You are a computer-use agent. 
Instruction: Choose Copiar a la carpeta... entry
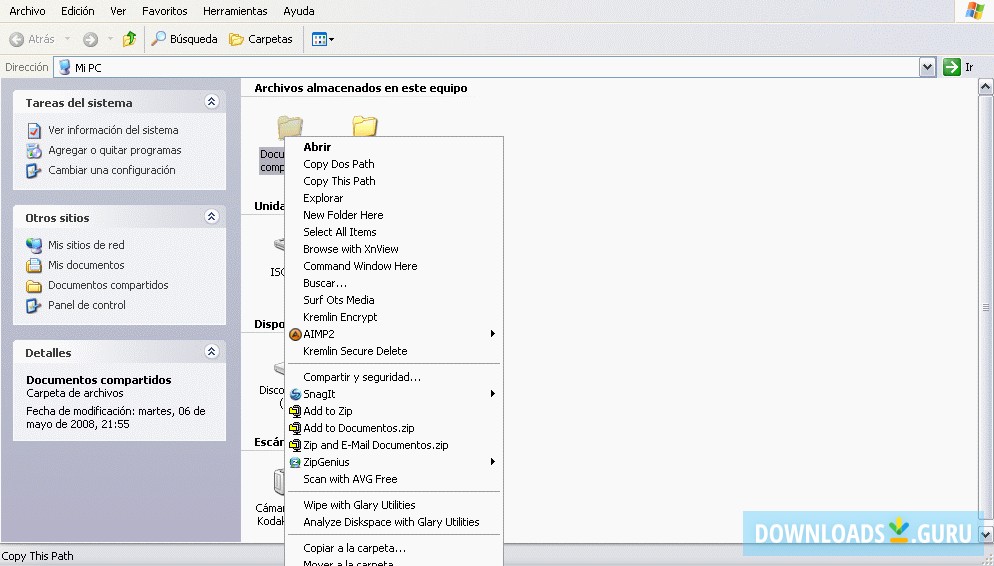tap(394, 548)
